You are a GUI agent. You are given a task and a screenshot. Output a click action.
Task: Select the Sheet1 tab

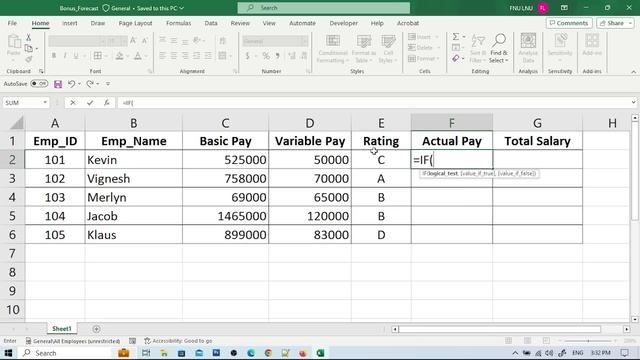coord(62,329)
